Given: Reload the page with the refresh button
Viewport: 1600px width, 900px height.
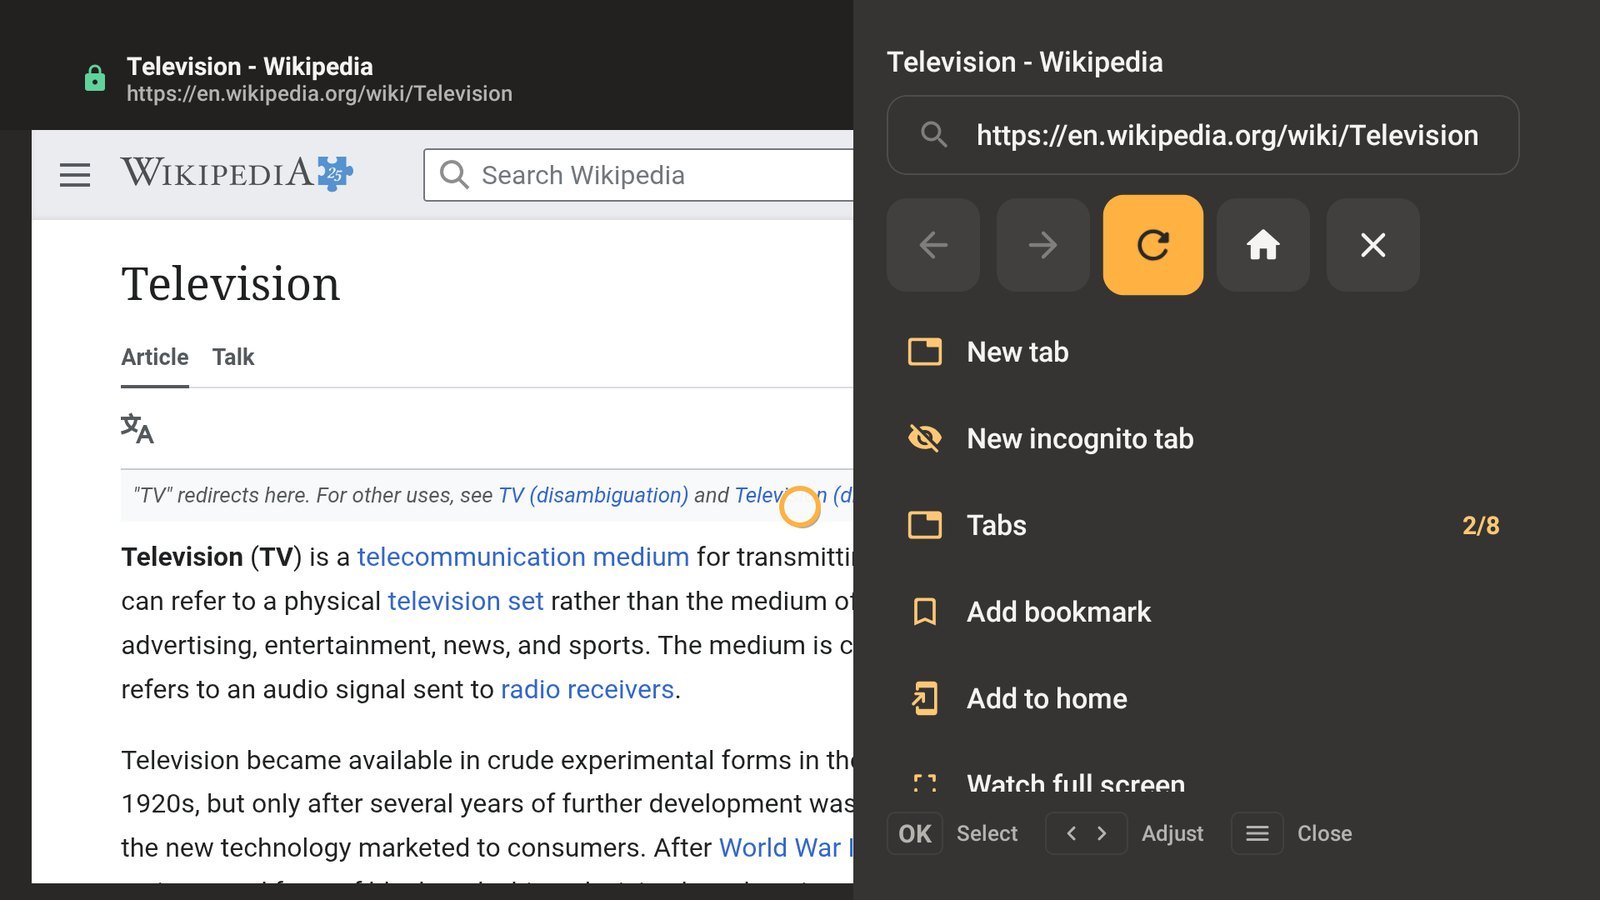Looking at the screenshot, I should click(x=1153, y=245).
